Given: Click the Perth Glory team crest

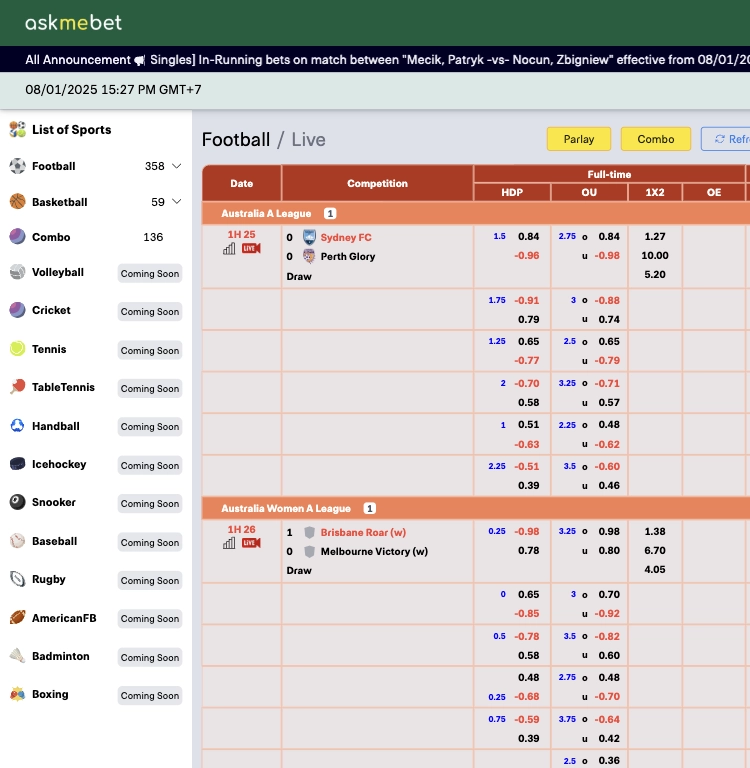Looking at the screenshot, I should click(x=309, y=256).
